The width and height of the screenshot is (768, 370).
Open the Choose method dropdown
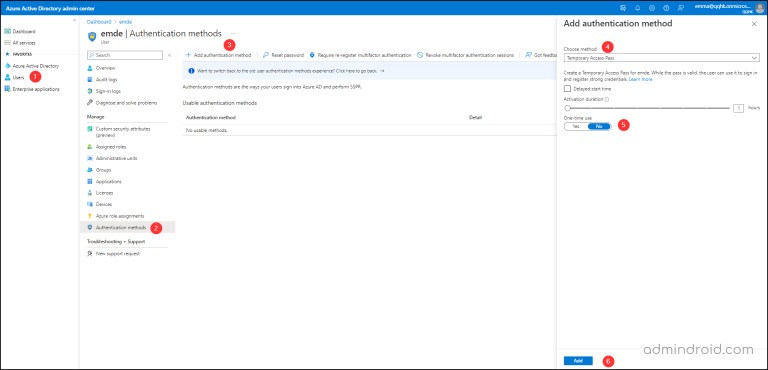point(661,58)
